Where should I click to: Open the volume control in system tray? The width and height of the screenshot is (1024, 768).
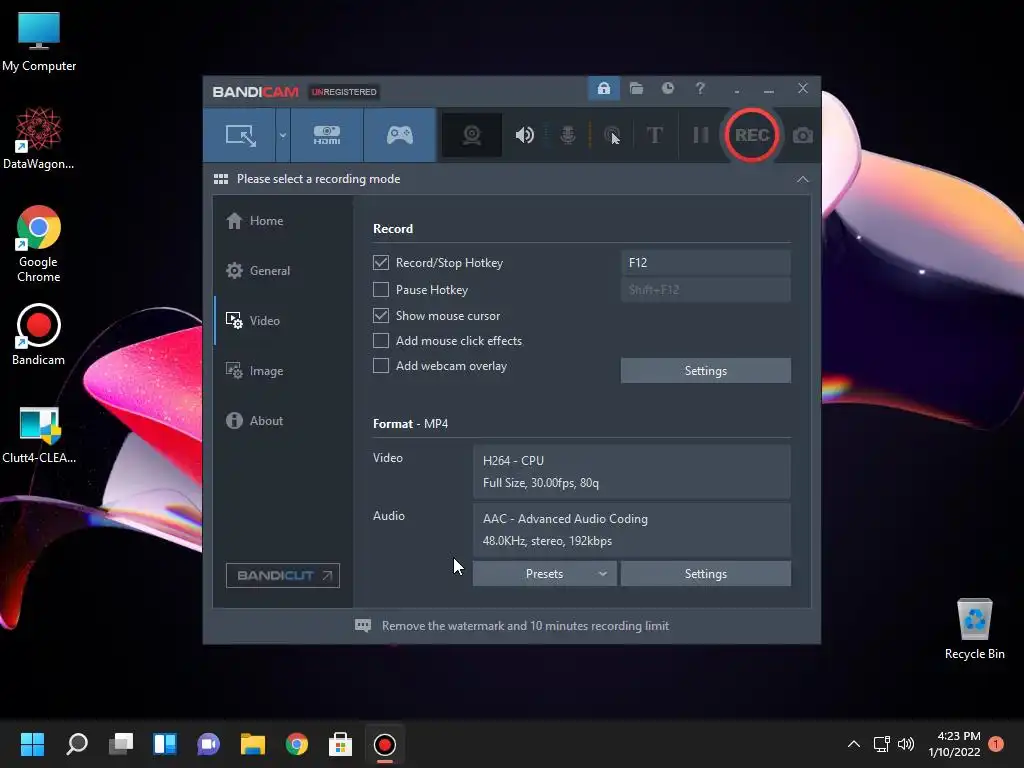(906, 744)
